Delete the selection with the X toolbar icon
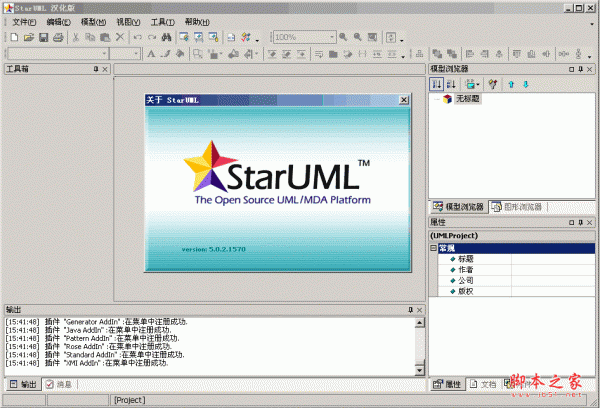Screen dimensions: 600x408 pos(120,37)
